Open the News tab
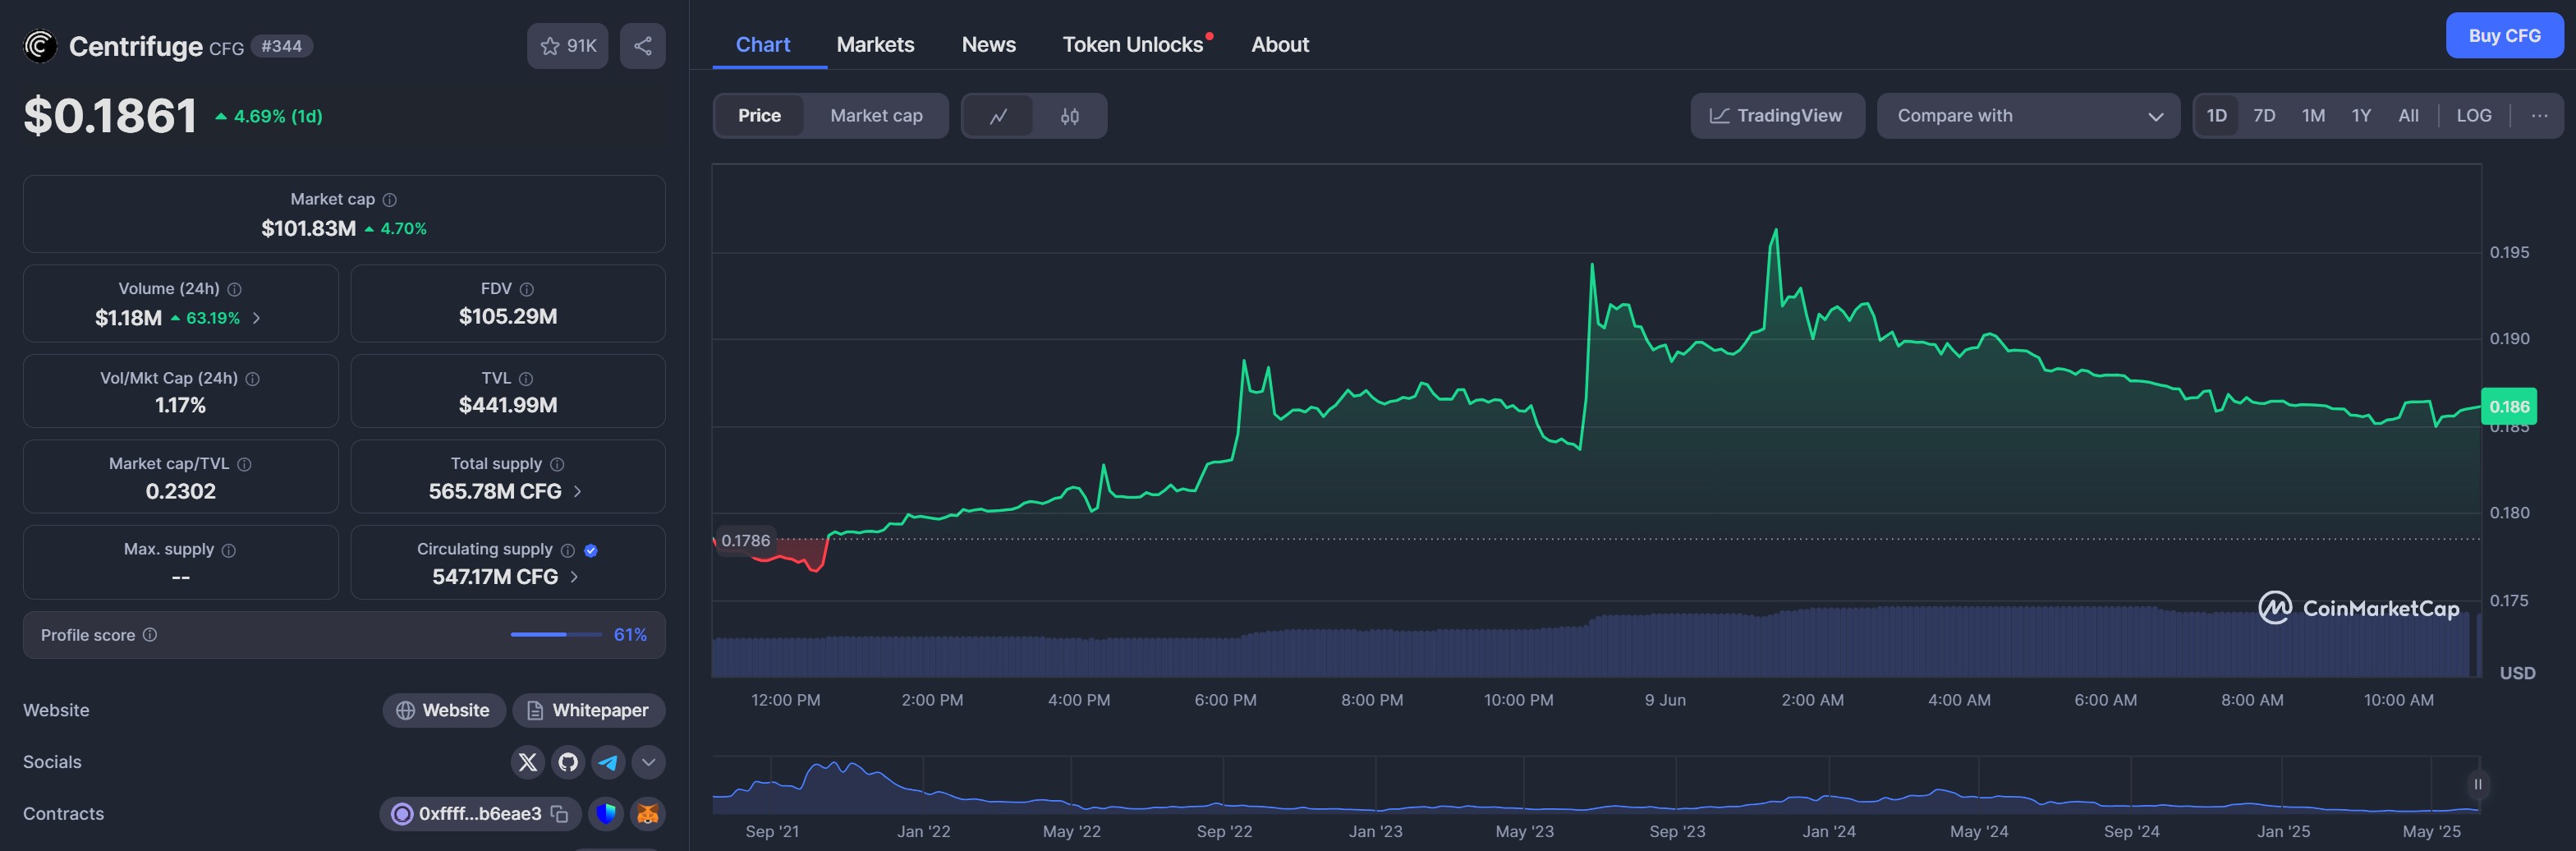This screenshot has width=2576, height=851. pyautogui.click(x=988, y=45)
